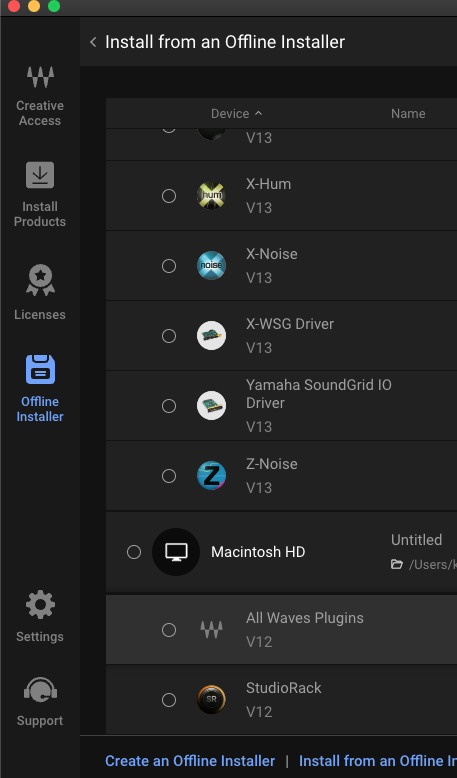Go to Licenses section
This screenshot has height=778, width=457.
point(40,292)
